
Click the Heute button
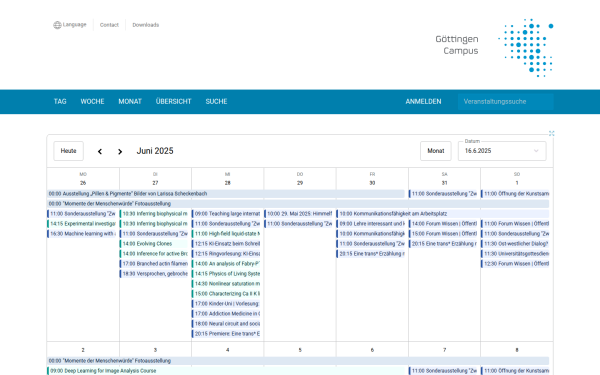click(x=68, y=151)
